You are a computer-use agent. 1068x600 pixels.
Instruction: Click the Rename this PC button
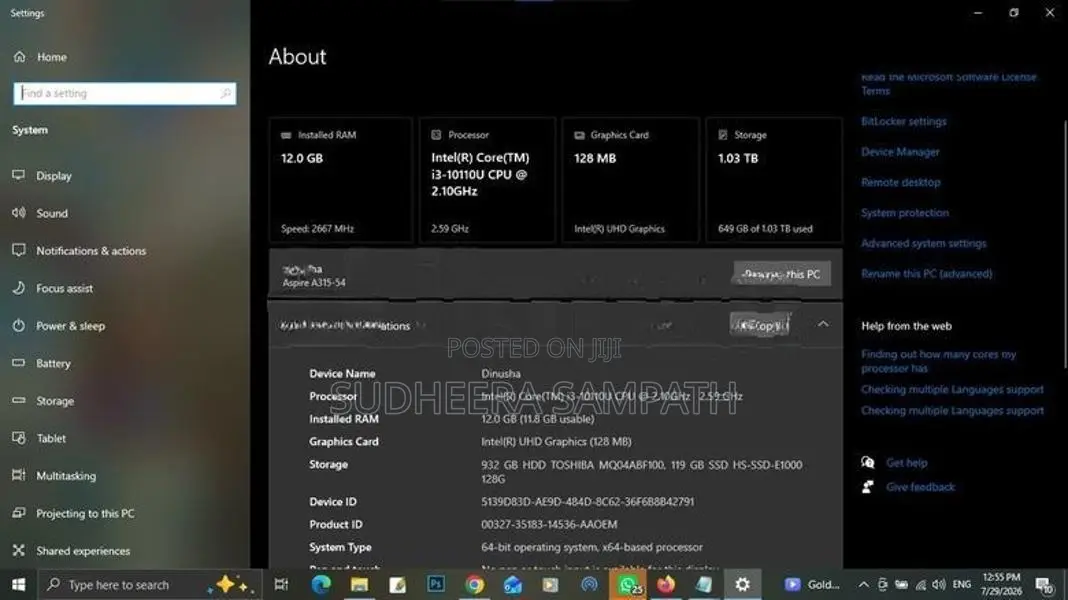click(x=782, y=274)
